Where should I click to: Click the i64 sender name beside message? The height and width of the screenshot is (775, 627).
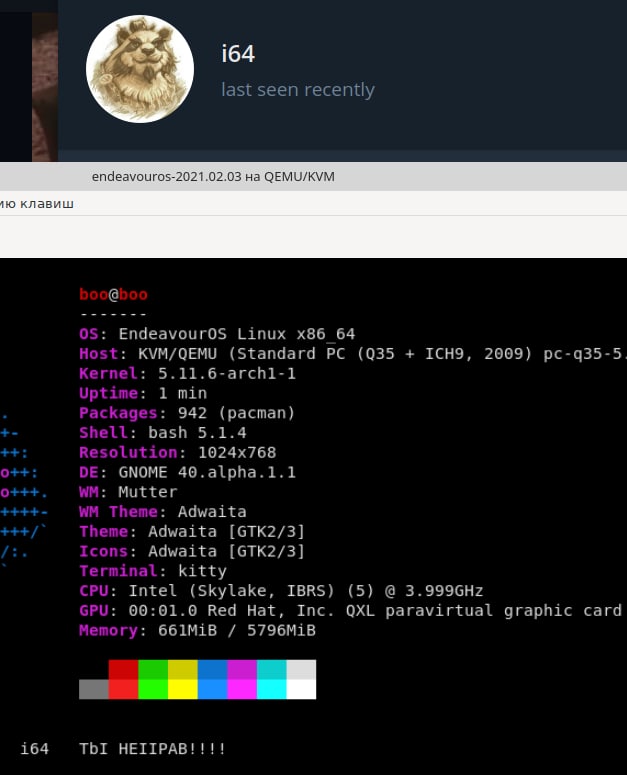35,749
